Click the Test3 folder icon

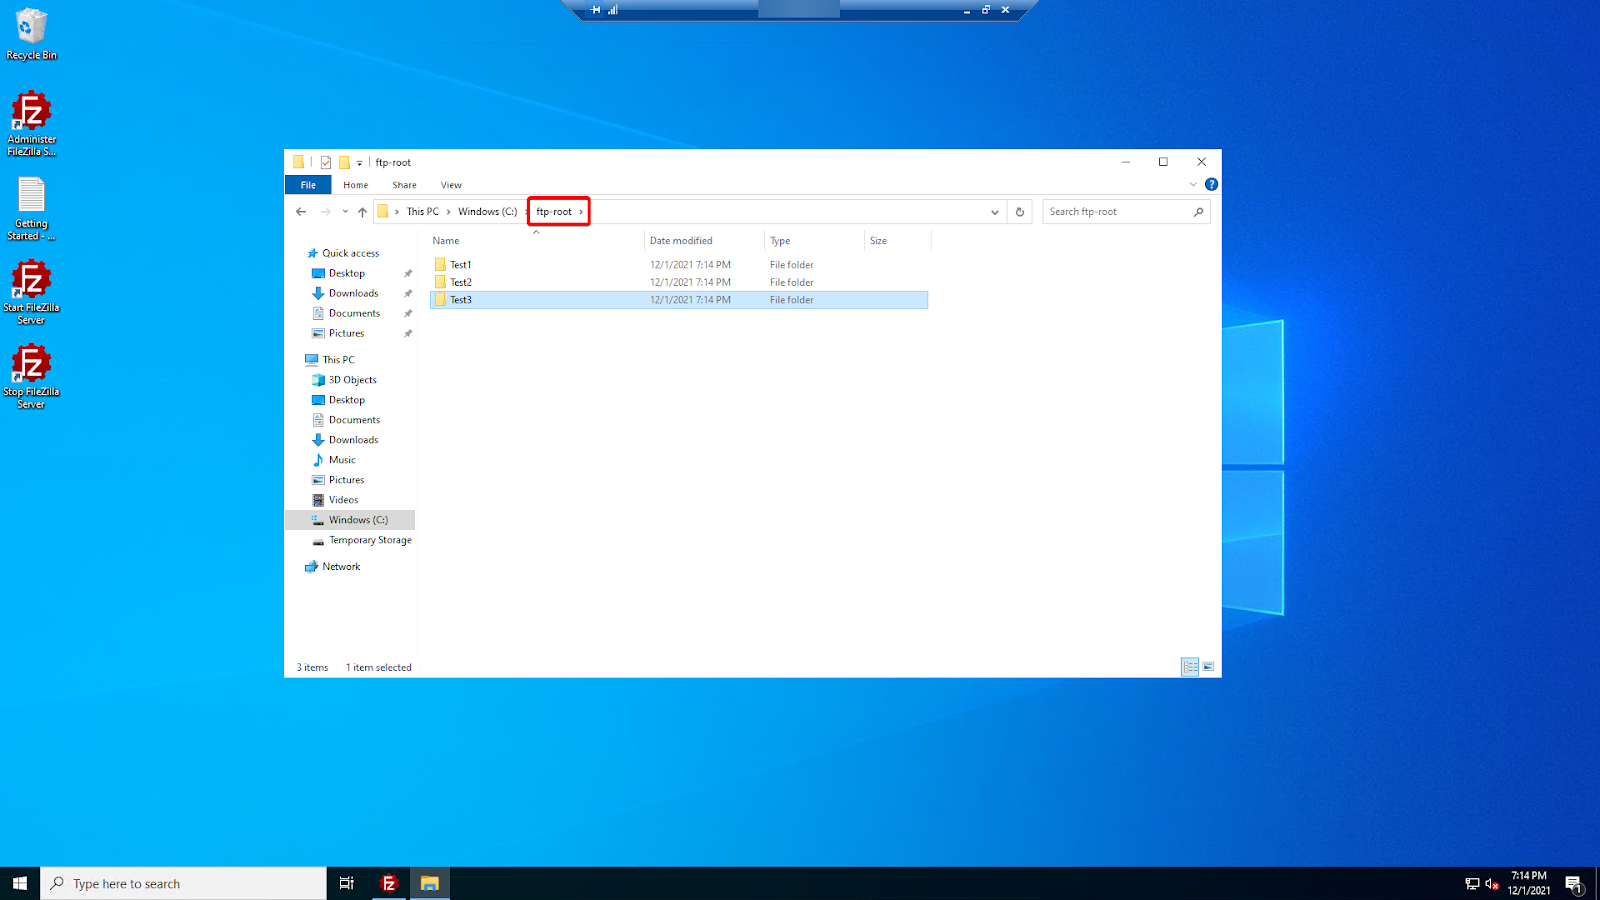[x=440, y=300]
